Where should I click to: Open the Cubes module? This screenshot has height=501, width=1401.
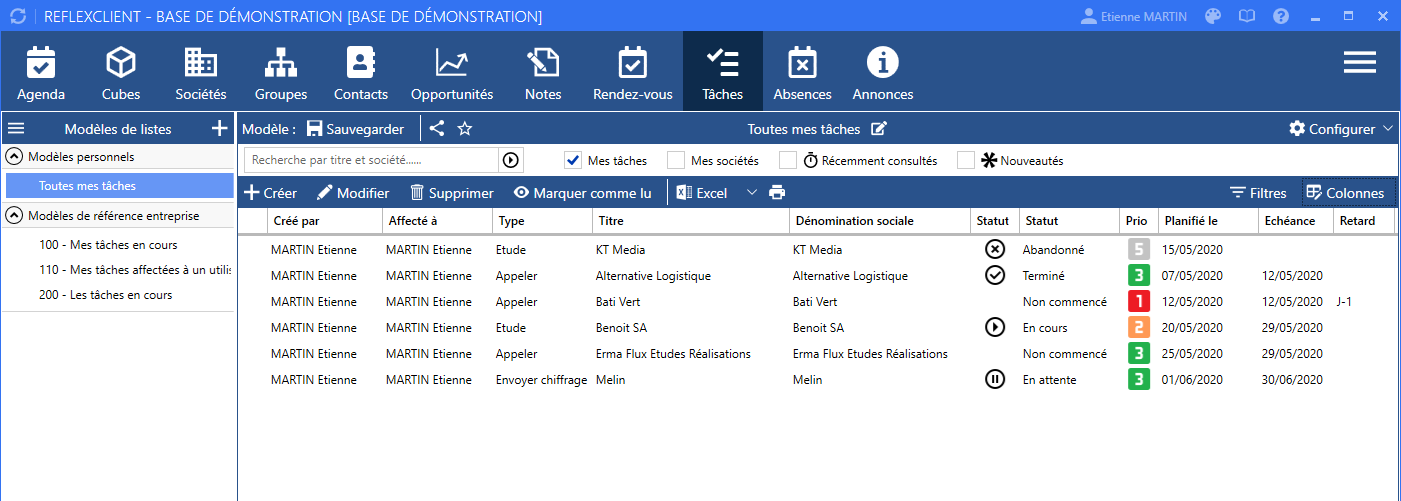pos(121,73)
